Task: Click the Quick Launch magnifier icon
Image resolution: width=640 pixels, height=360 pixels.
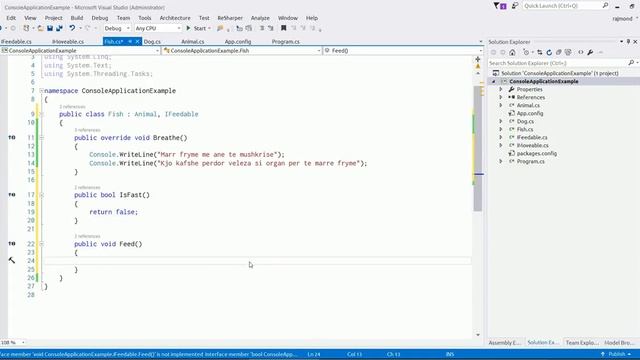Action: (605, 6)
